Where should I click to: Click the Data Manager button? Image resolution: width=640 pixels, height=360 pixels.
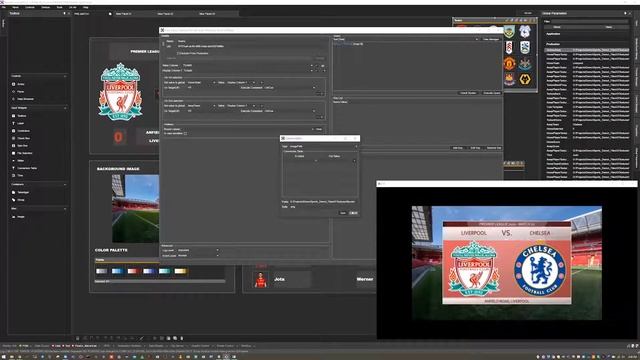tap(491, 39)
